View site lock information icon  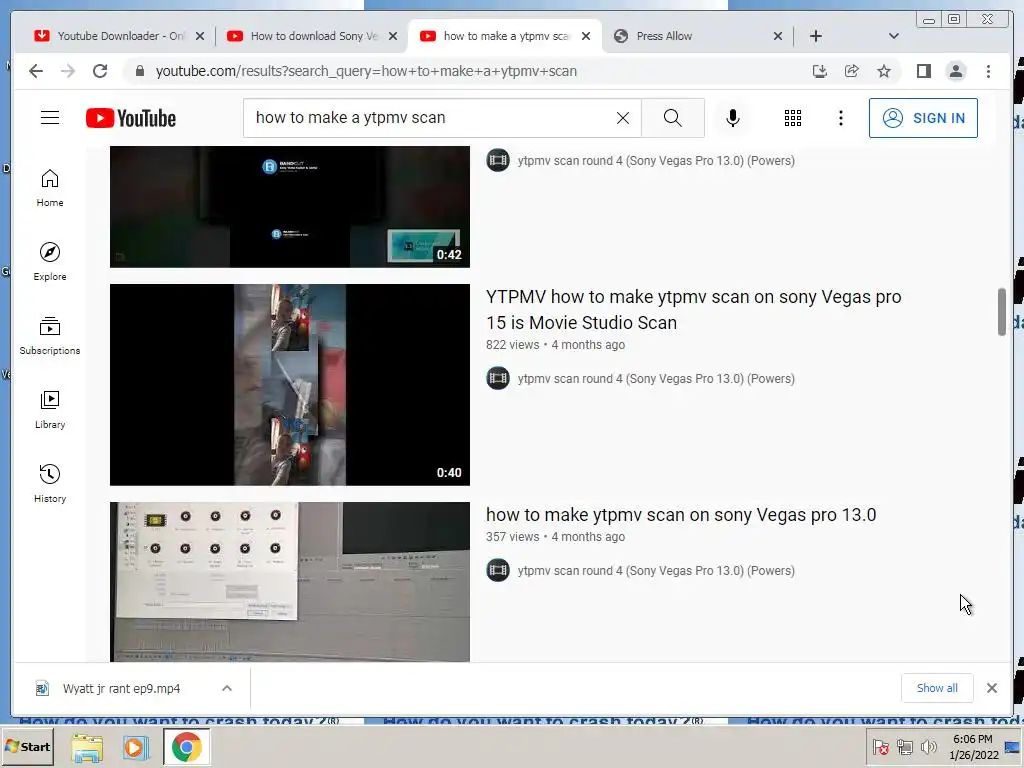click(140, 71)
